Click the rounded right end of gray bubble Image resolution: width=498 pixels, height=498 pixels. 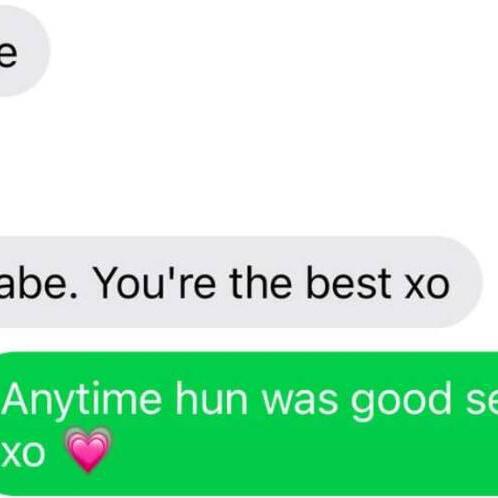click(467, 282)
